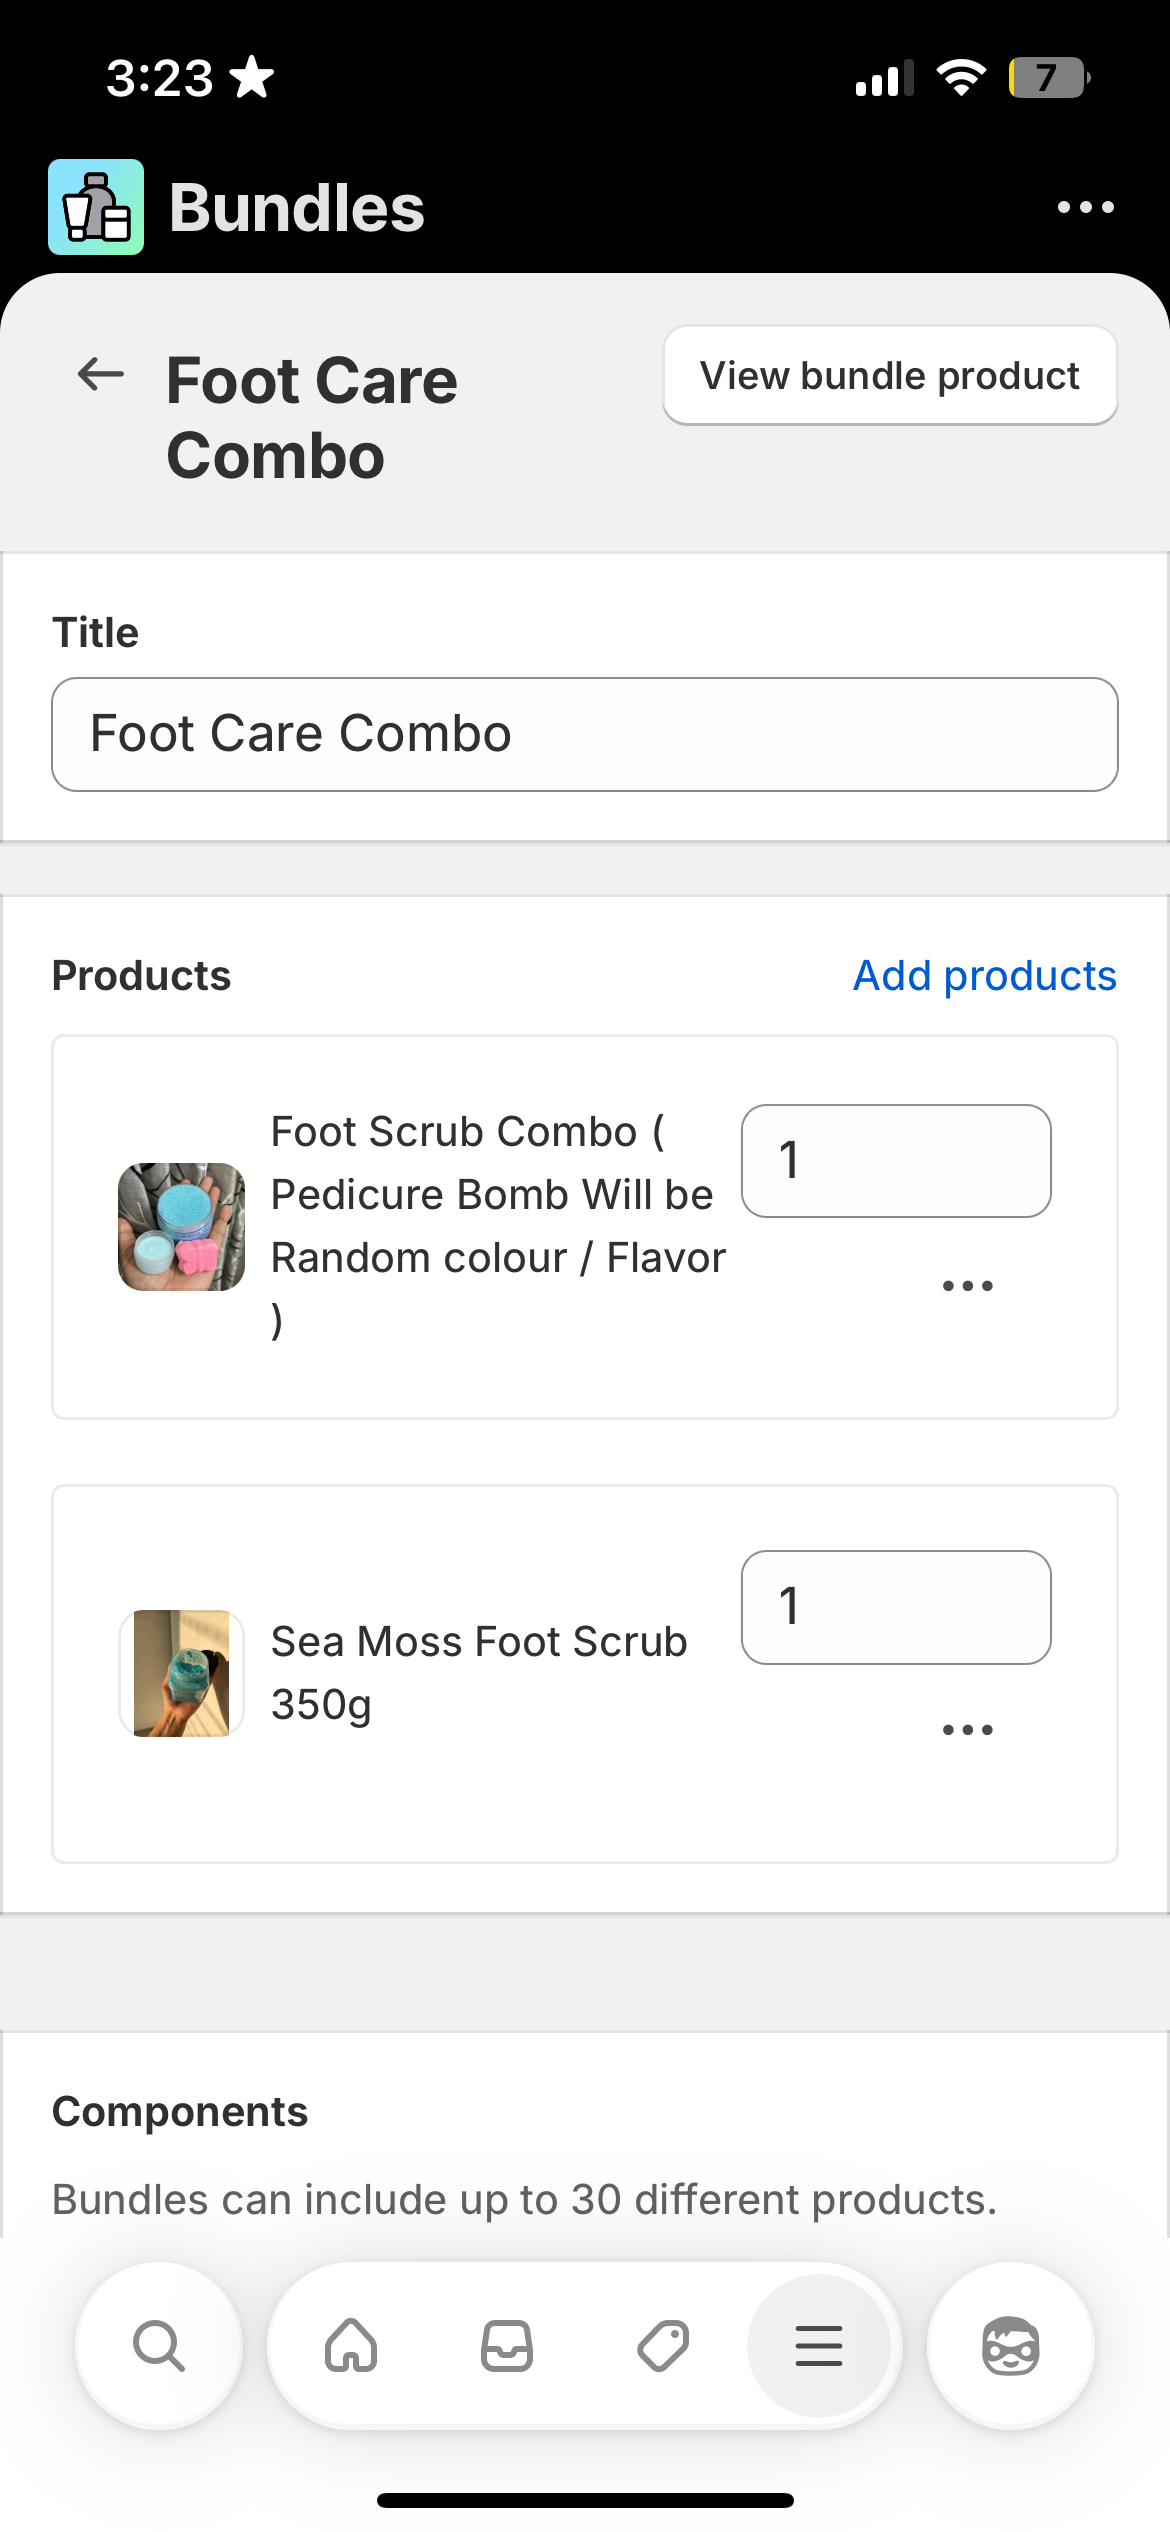The width and height of the screenshot is (1170, 2532).
Task: Tap the Sea Moss Foot Scrub thumbnail
Action: click(x=180, y=1673)
